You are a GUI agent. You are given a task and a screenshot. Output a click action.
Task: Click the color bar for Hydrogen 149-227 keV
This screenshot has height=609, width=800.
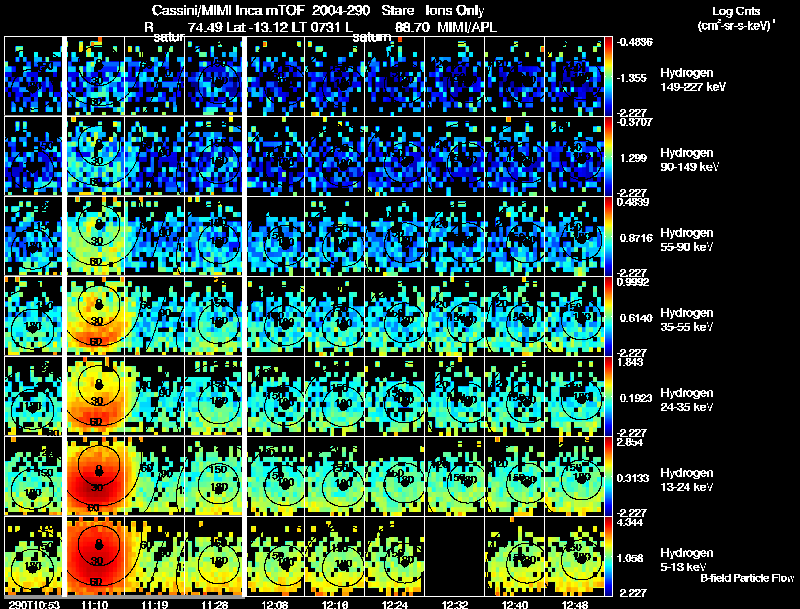(609, 76)
